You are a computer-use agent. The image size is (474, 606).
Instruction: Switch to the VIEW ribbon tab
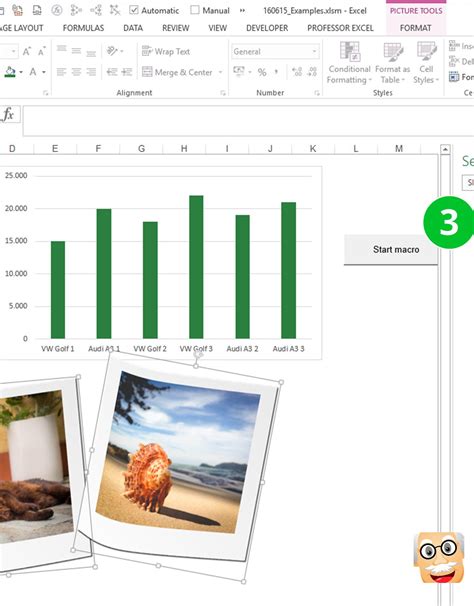[217, 28]
